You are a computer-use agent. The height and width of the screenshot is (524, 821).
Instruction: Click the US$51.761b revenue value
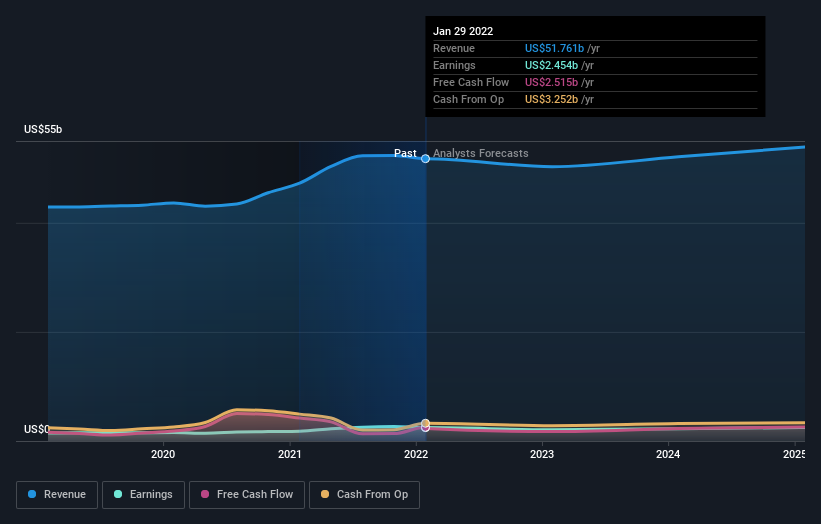tap(554, 48)
